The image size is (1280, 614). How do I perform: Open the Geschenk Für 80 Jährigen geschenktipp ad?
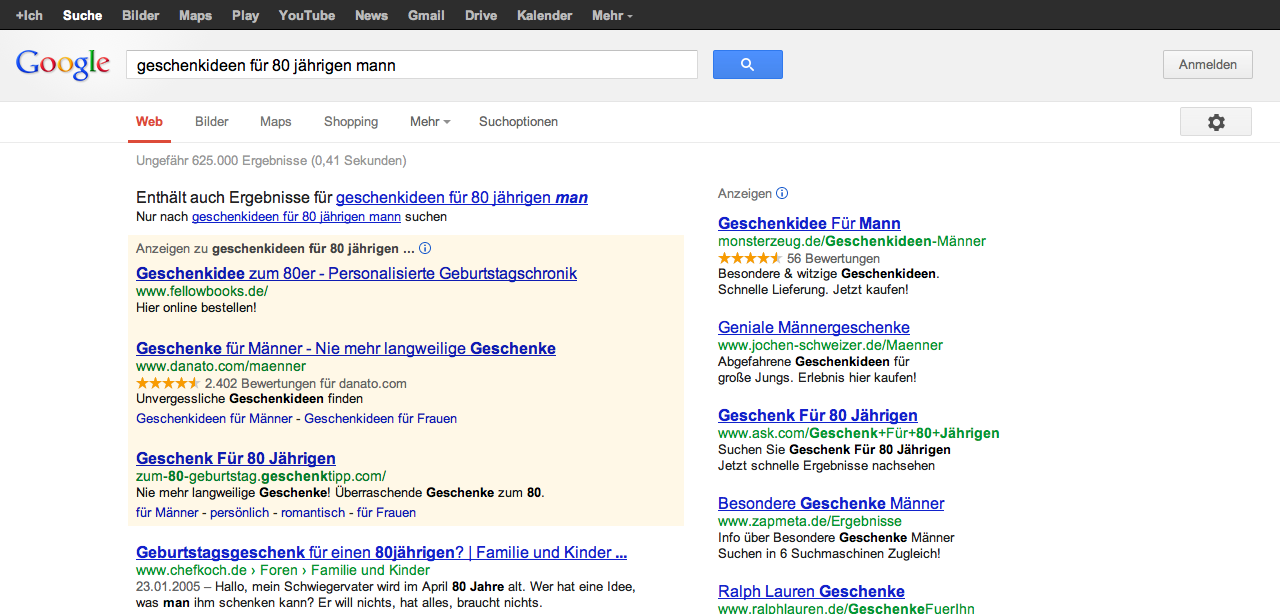point(236,459)
